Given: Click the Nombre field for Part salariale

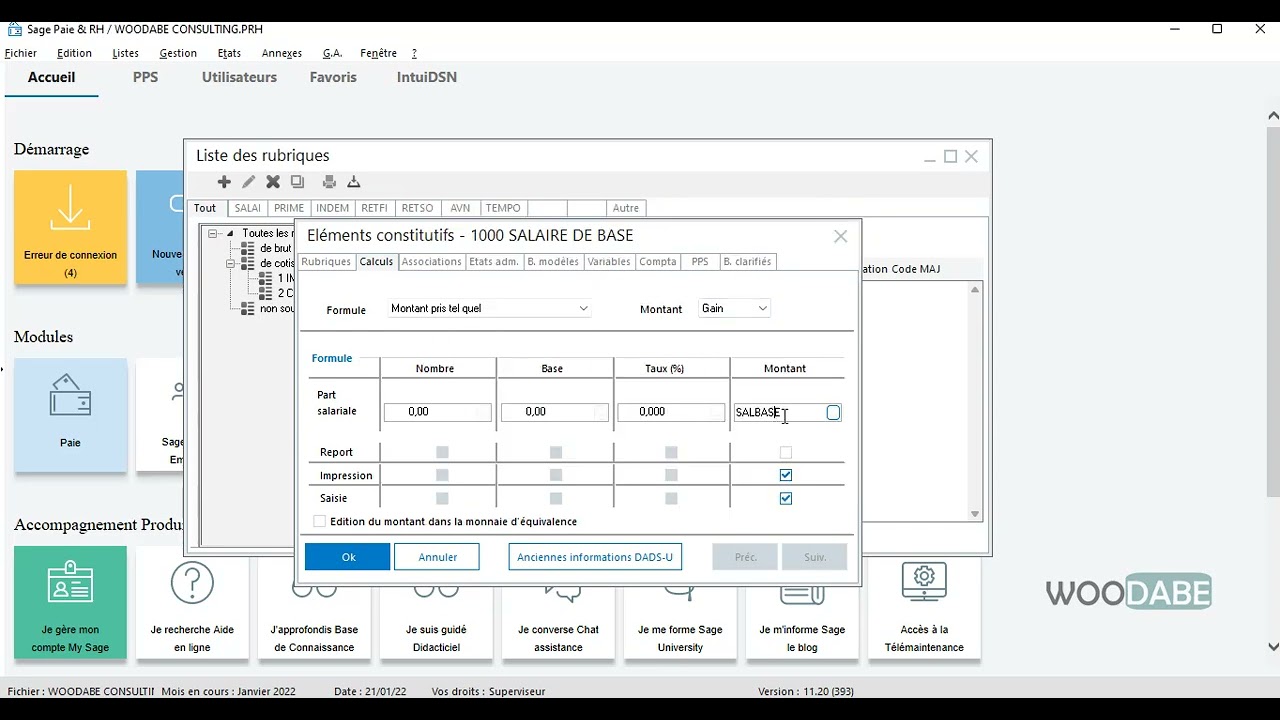Looking at the screenshot, I should [437, 412].
